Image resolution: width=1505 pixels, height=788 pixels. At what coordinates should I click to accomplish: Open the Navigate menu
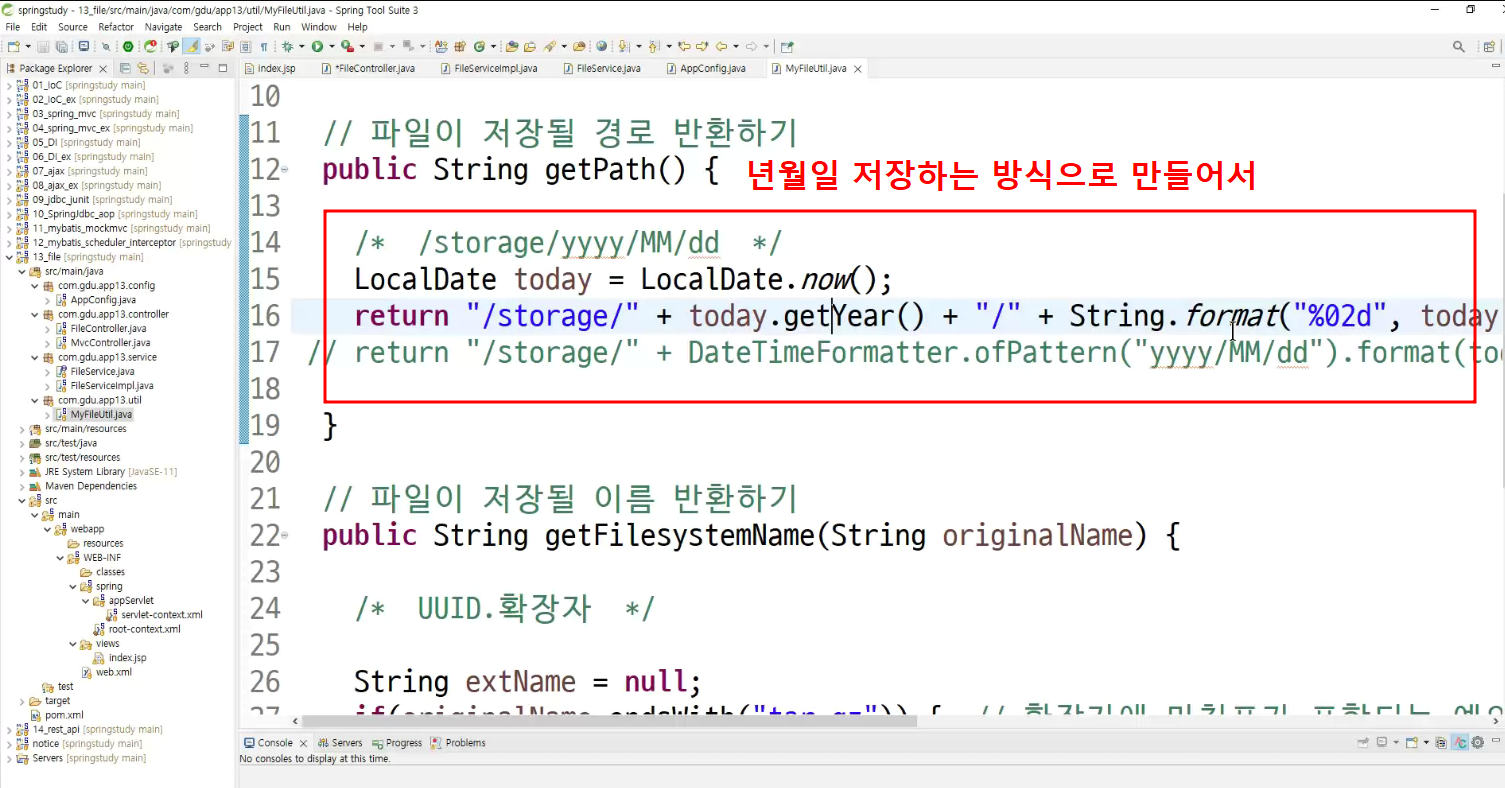[164, 27]
